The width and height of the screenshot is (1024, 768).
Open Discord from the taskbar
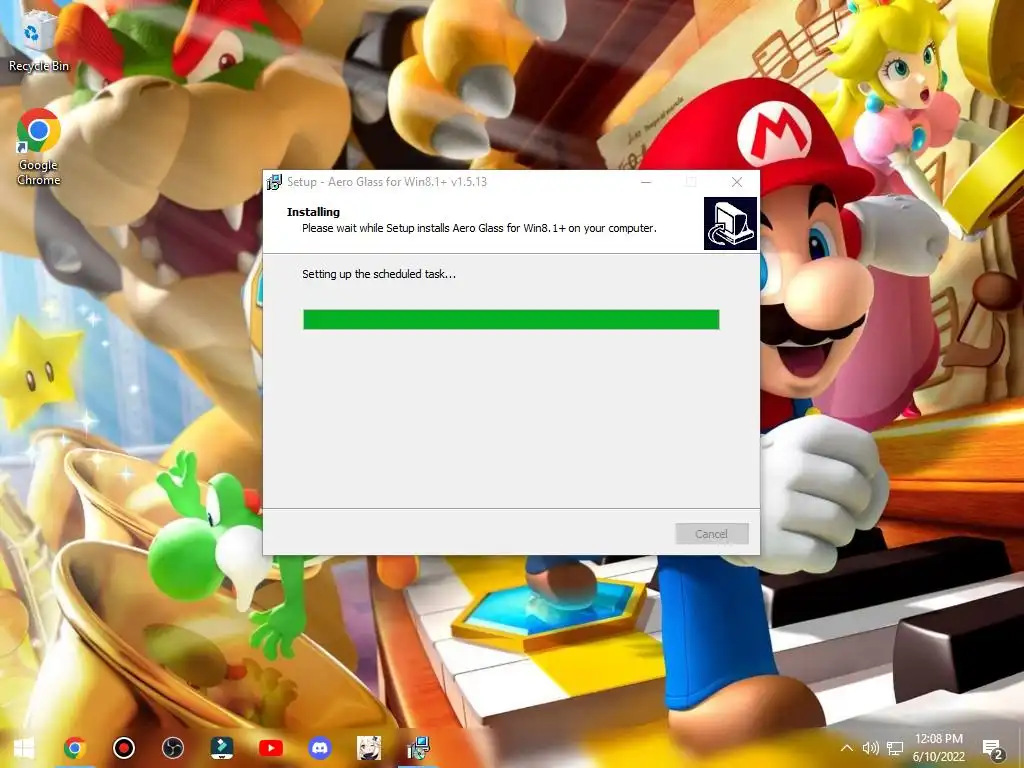click(319, 748)
